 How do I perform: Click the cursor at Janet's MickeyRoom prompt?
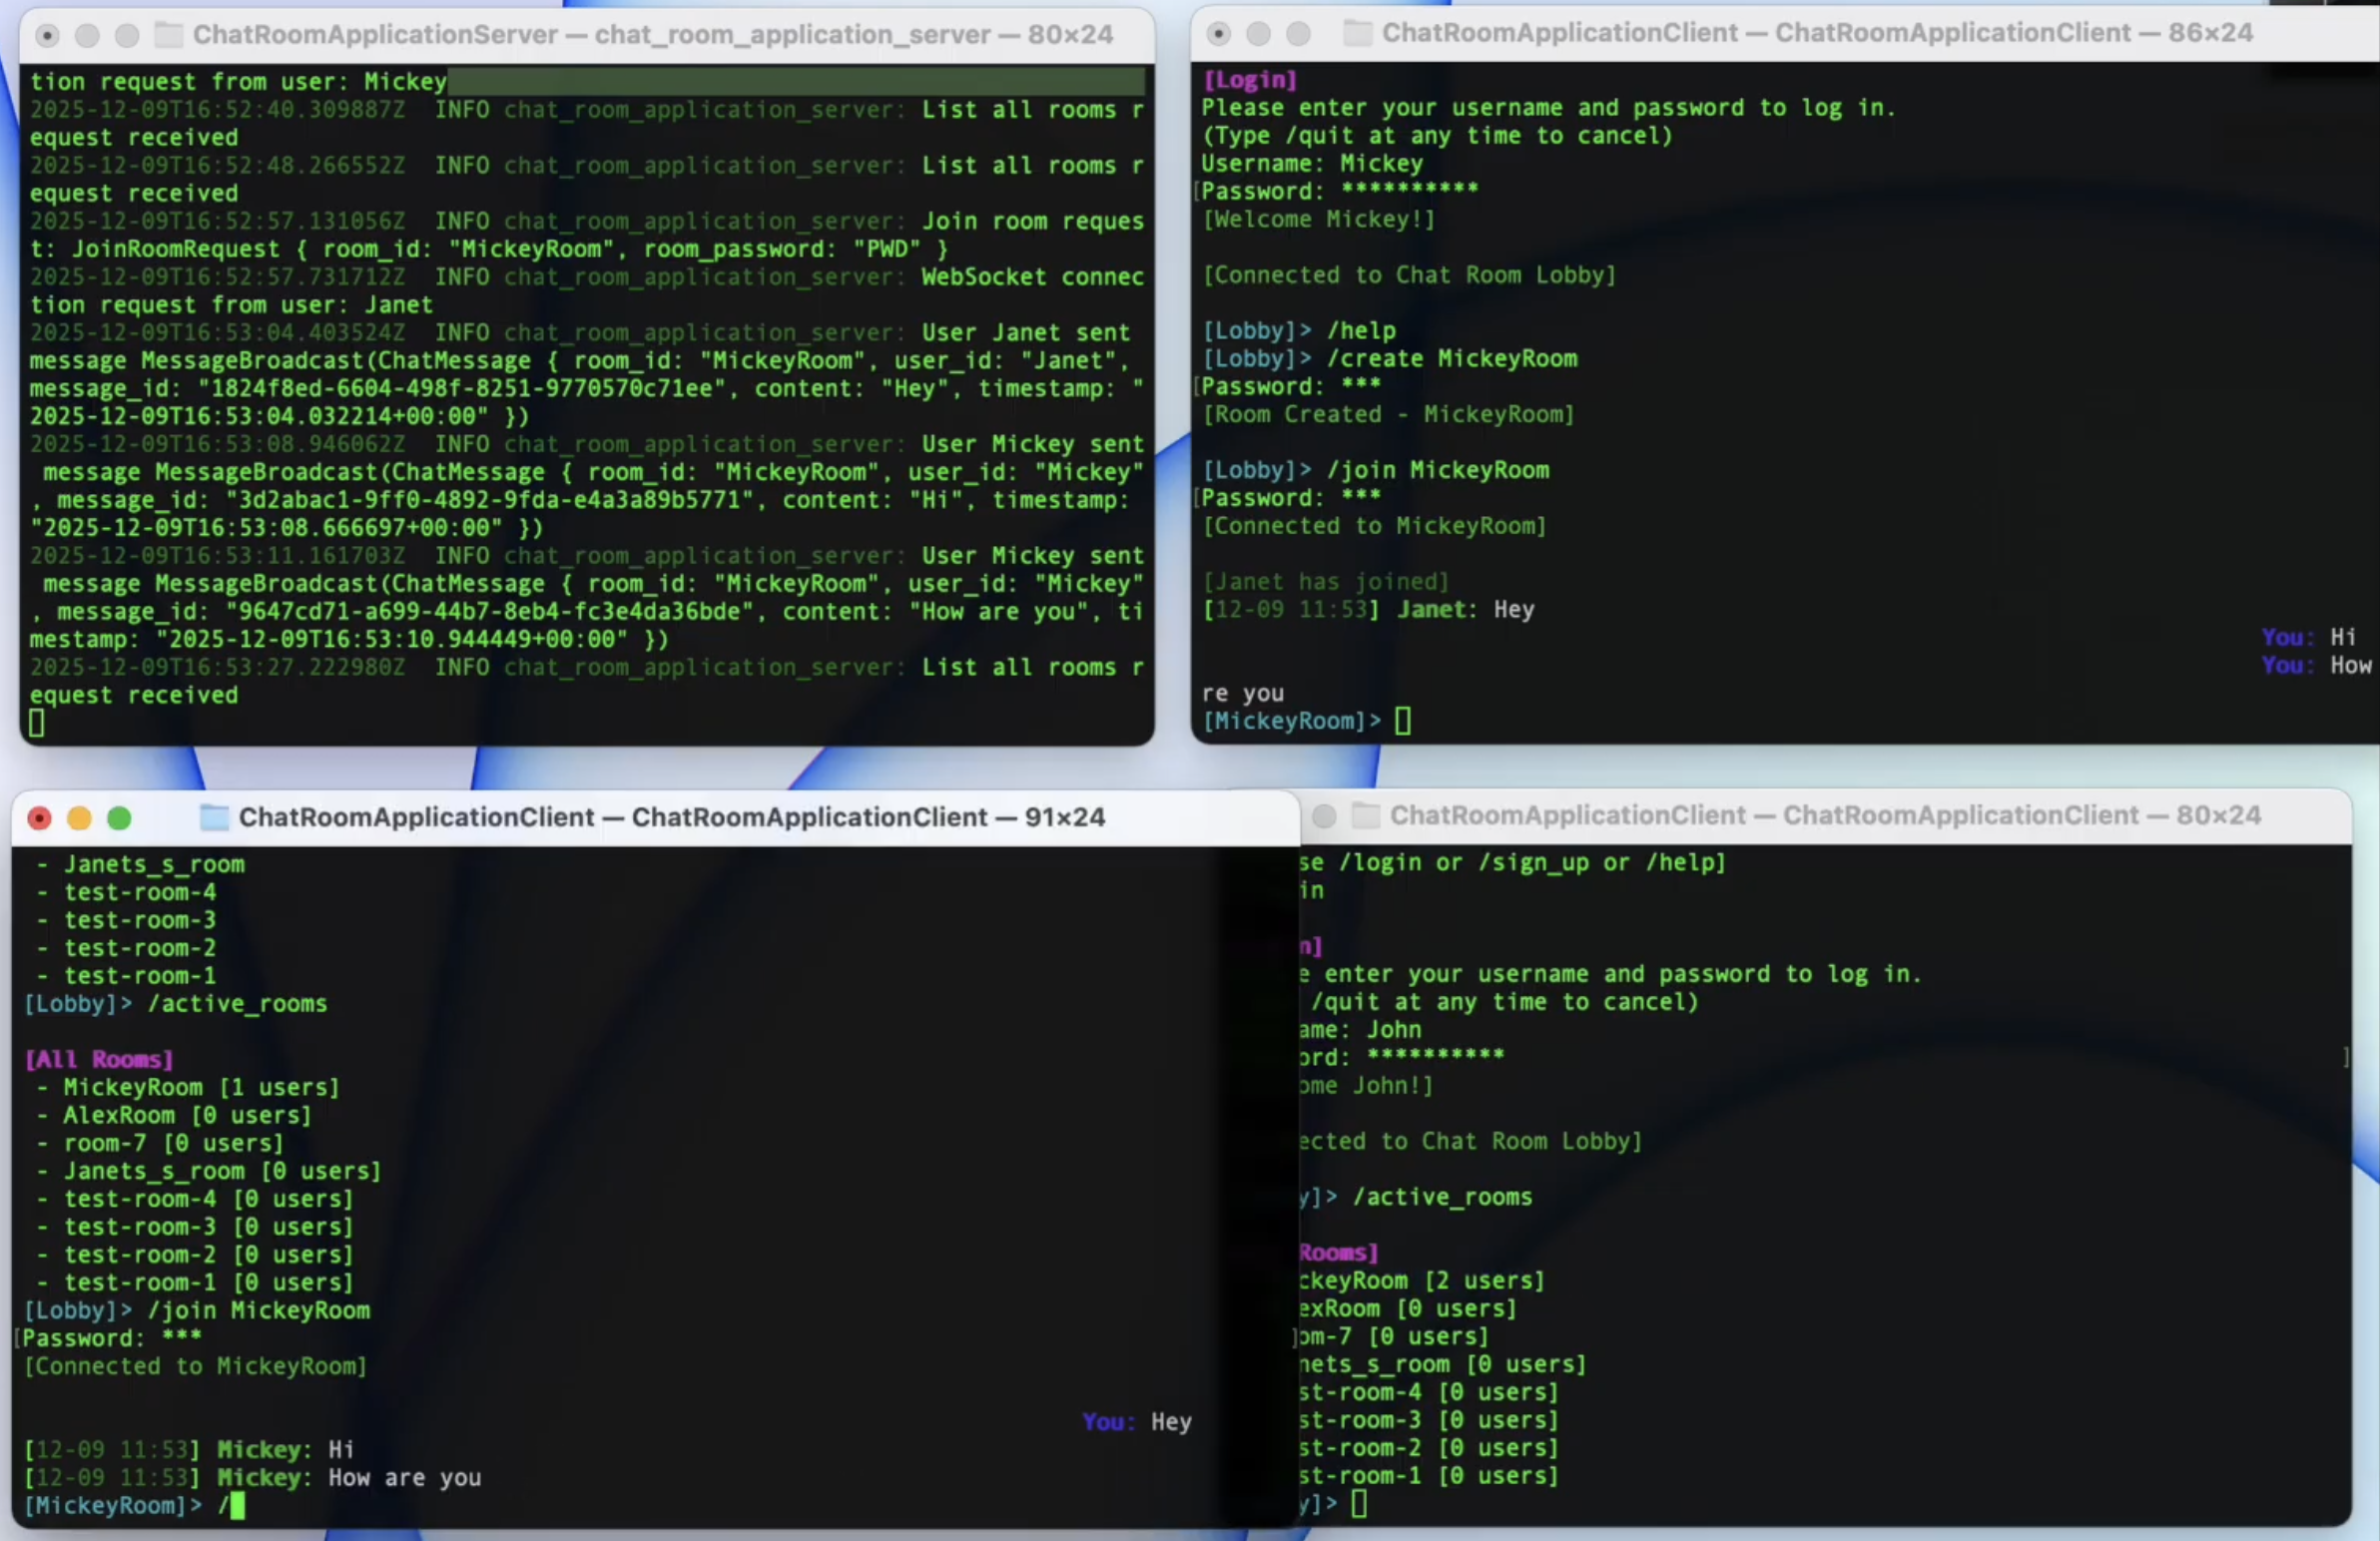tap(238, 1508)
